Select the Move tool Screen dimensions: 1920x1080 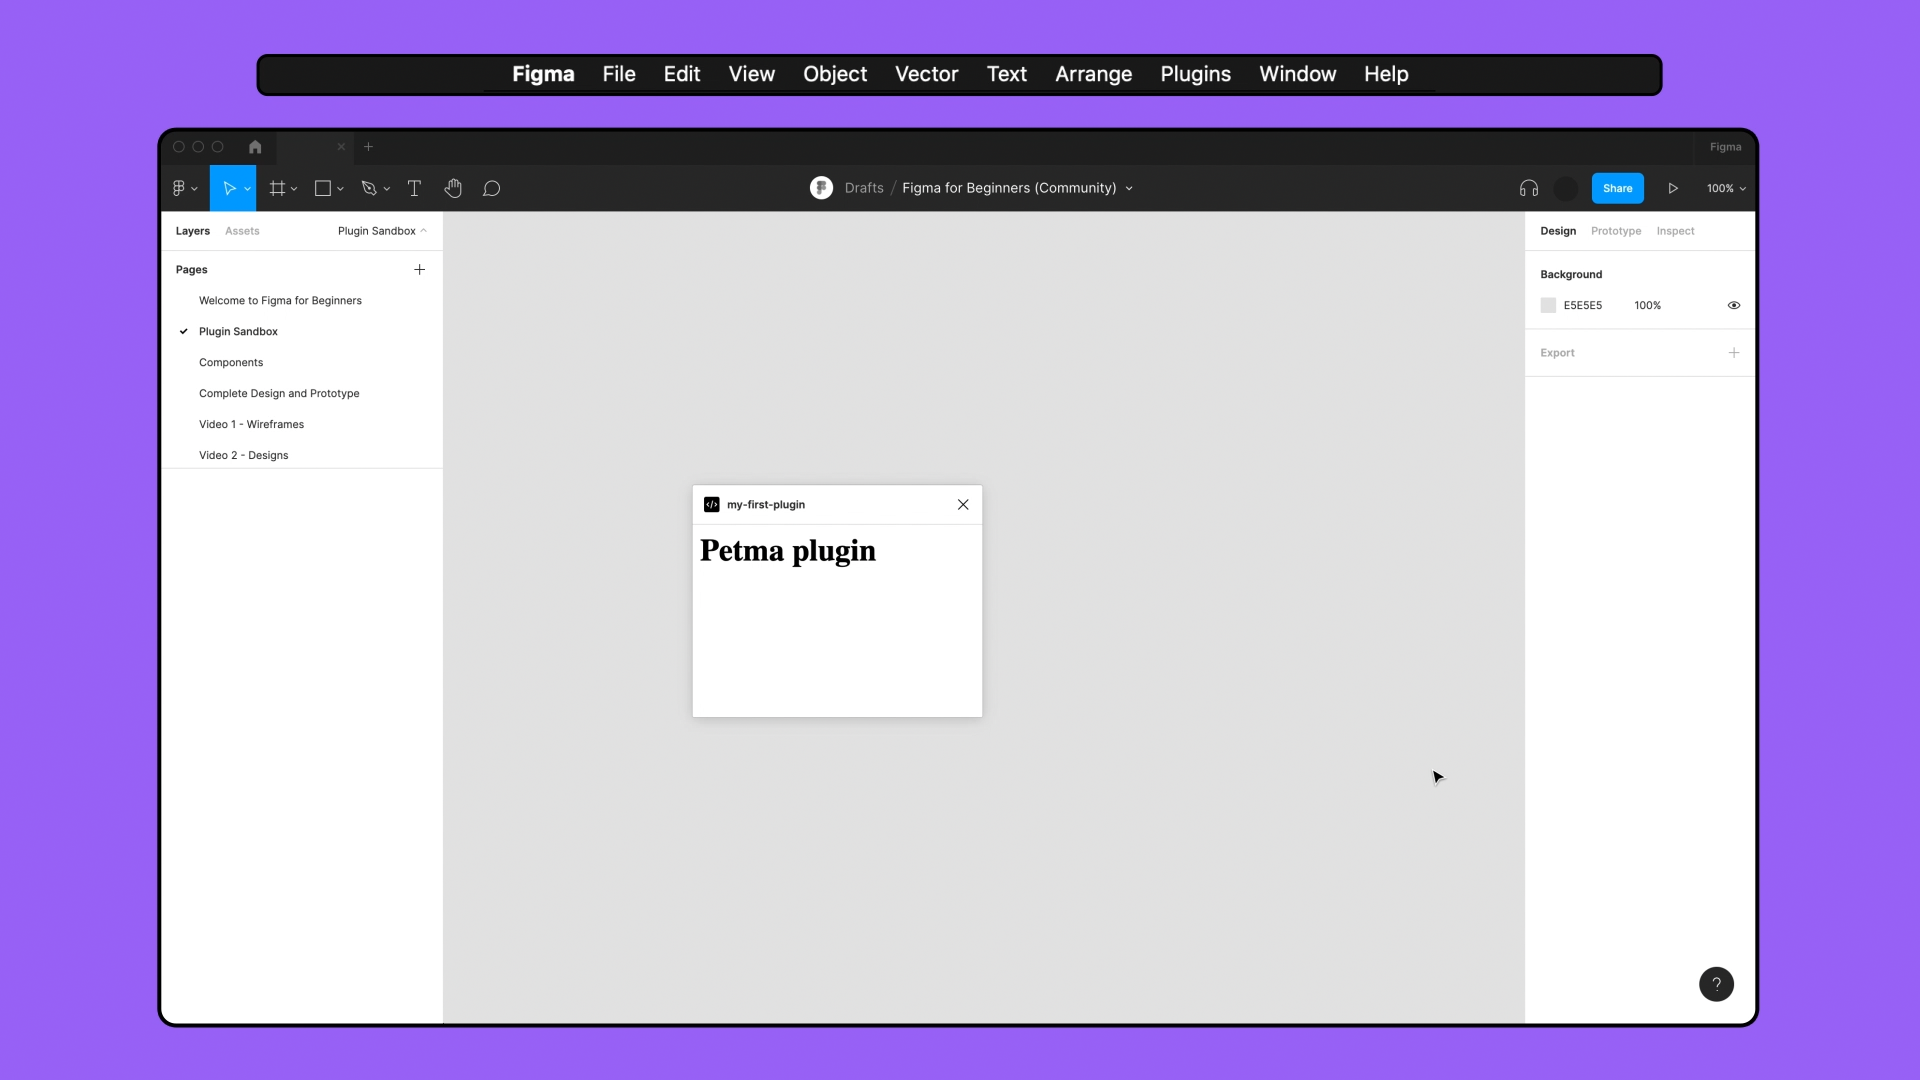pos(229,188)
